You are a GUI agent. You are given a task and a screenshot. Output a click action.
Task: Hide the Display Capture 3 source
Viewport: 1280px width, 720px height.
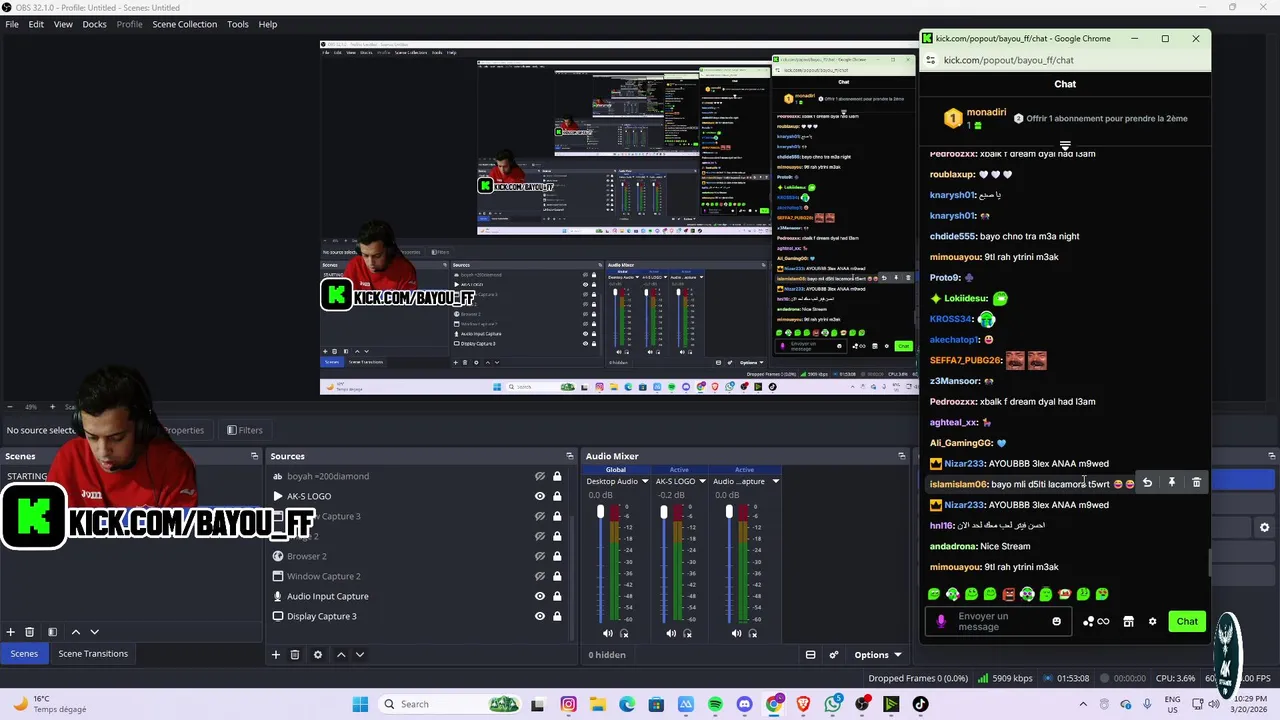[x=540, y=616]
